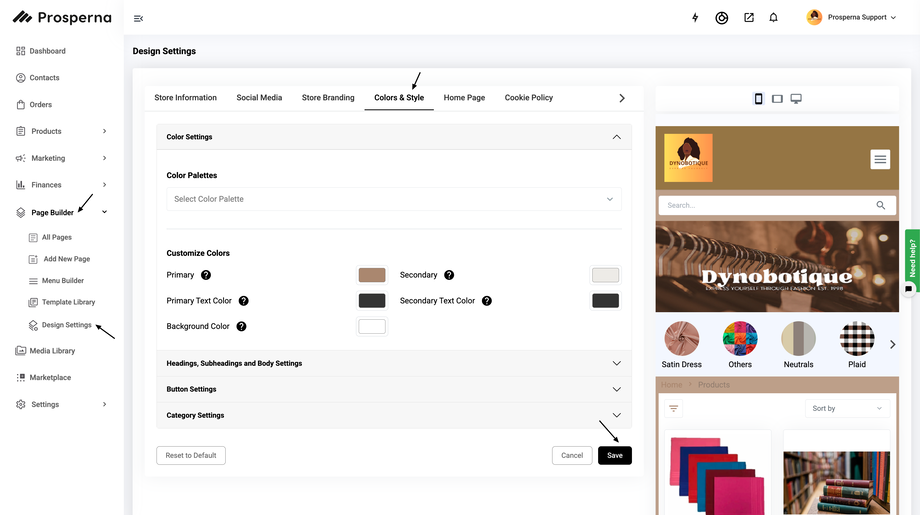Switch preview to desktop monitor icon
This screenshot has height=515, width=920.
pos(796,99)
